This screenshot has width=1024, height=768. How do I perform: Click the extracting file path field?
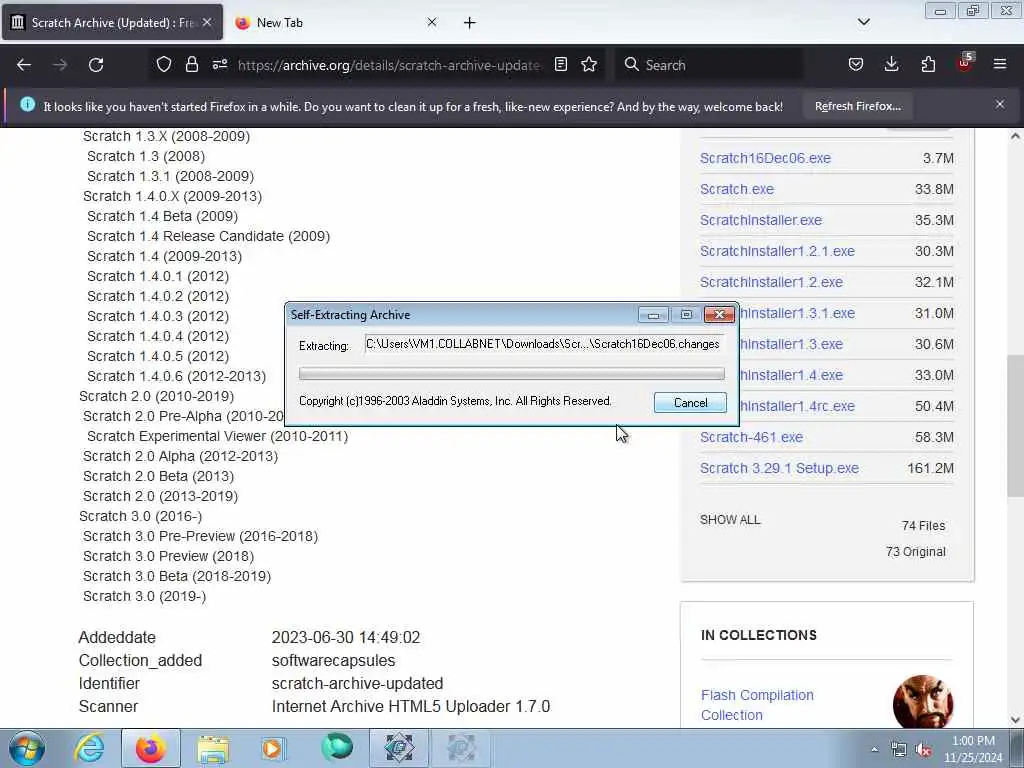(544, 344)
